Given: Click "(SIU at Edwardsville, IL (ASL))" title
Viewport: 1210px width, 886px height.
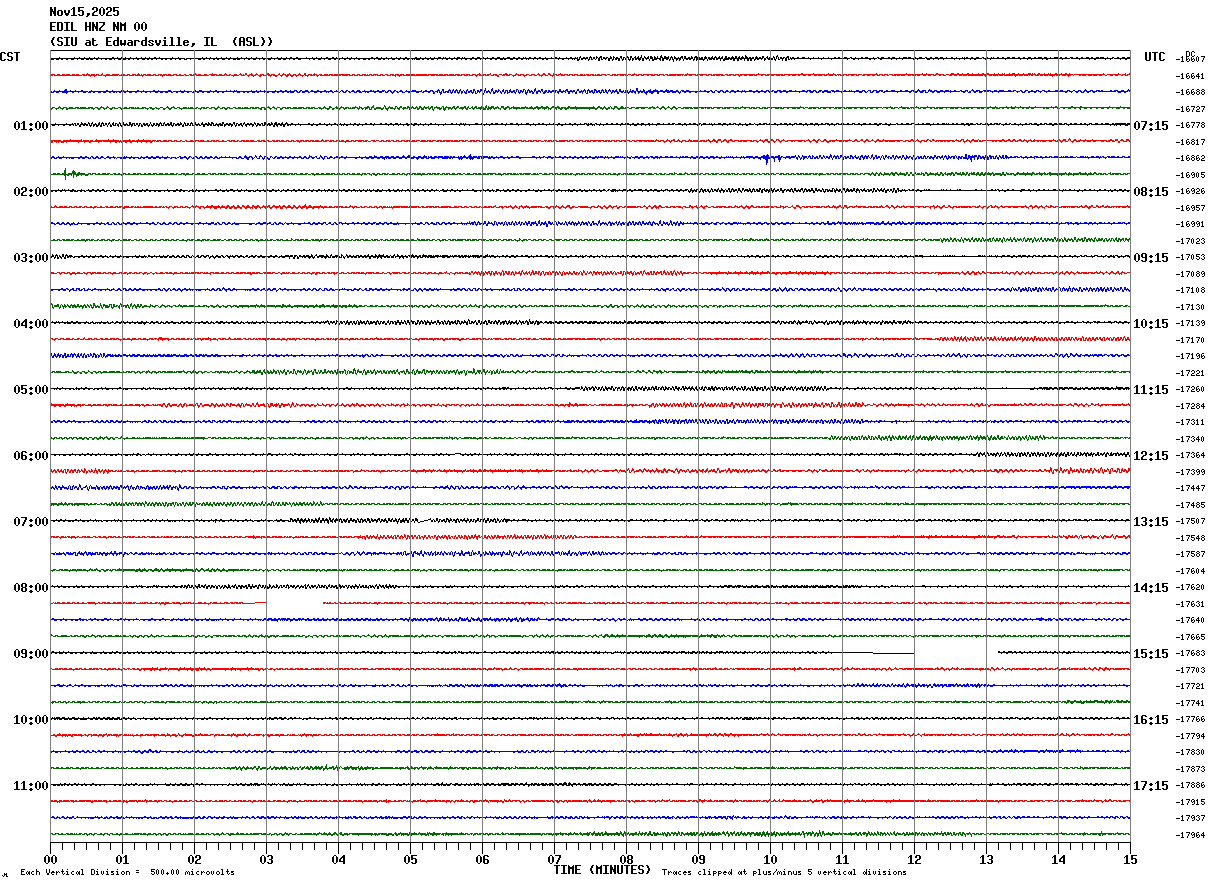Looking at the screenshot, I should tap(161, 42).
